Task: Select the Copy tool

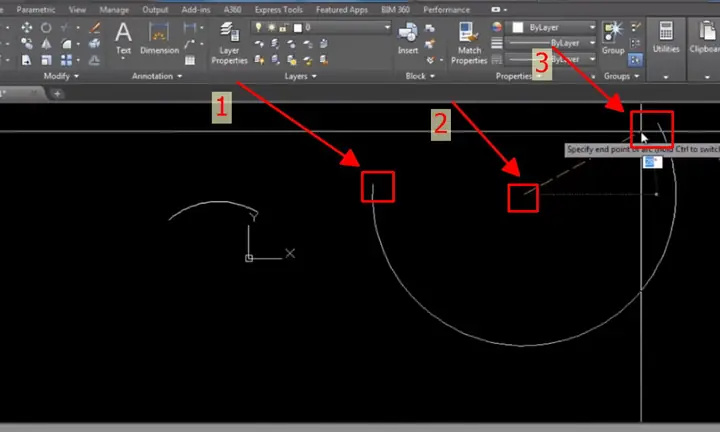Action: click(27, 44)
